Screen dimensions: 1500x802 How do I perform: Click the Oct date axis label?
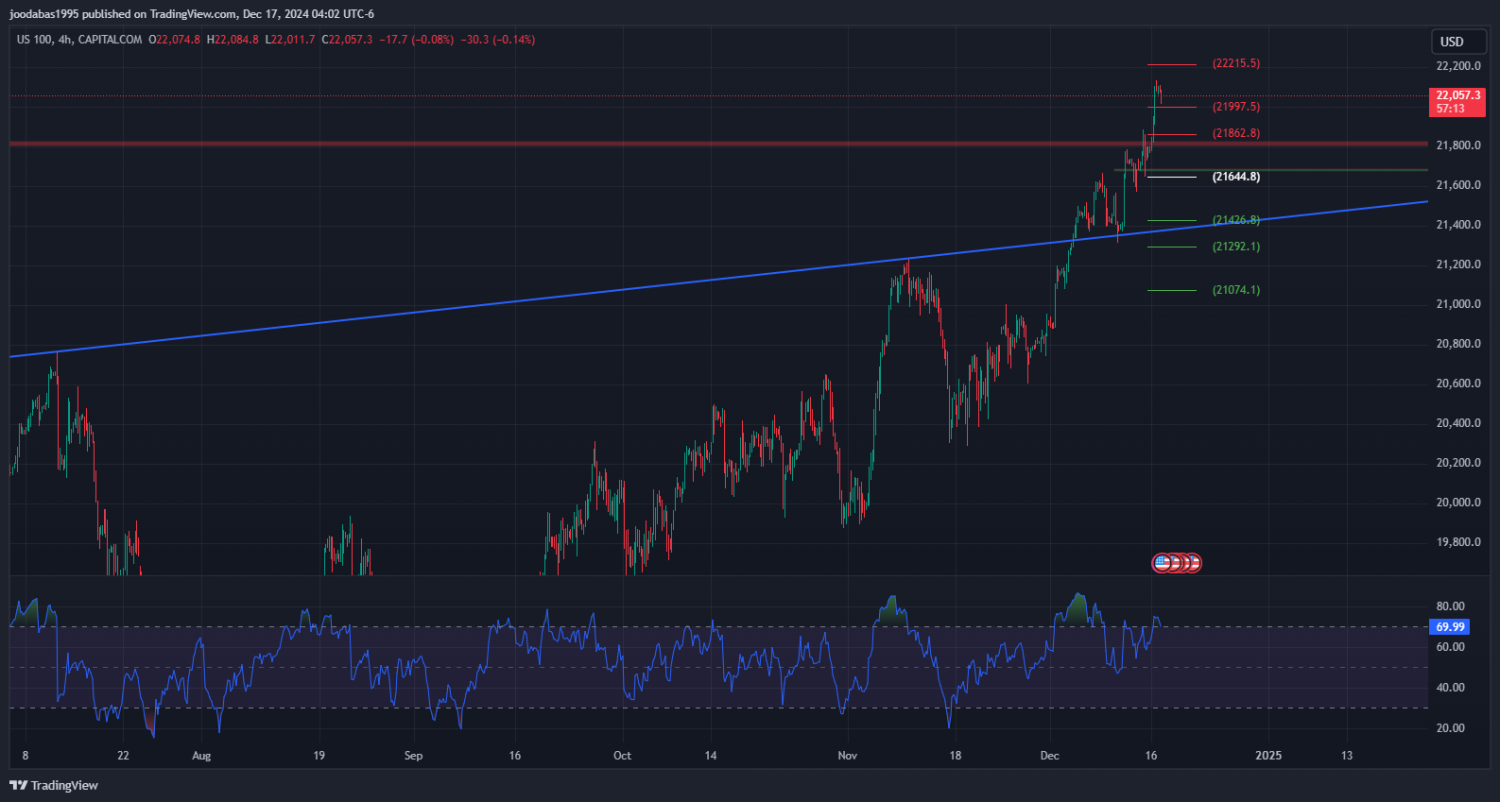(x=622, y=755)
